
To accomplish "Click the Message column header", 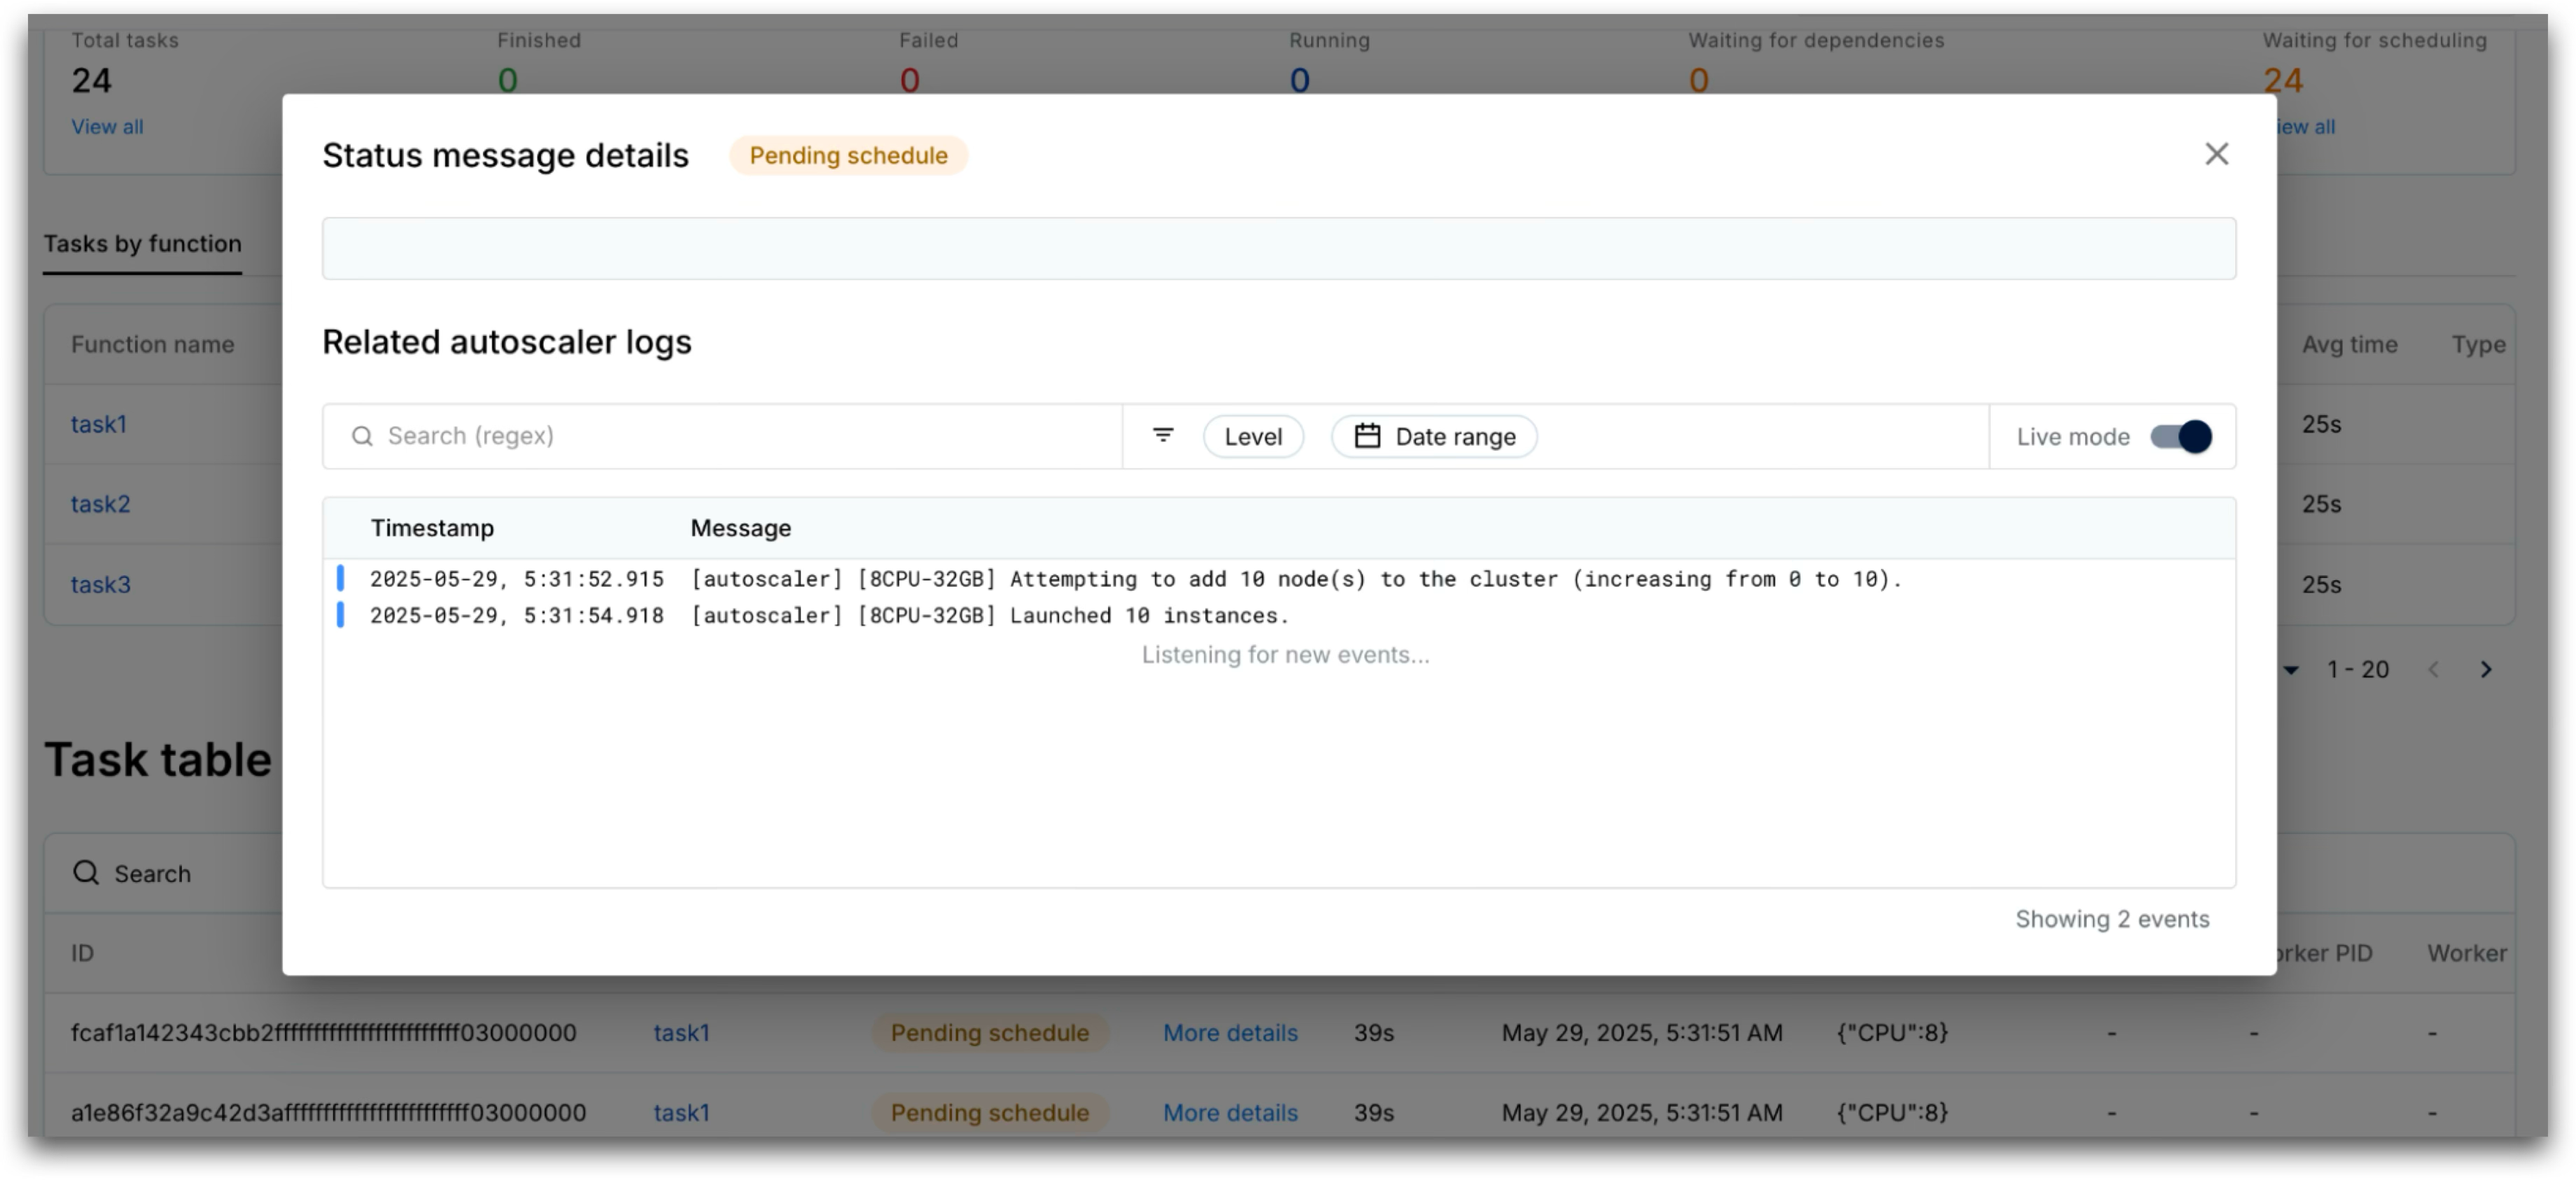I will point(740,528).
